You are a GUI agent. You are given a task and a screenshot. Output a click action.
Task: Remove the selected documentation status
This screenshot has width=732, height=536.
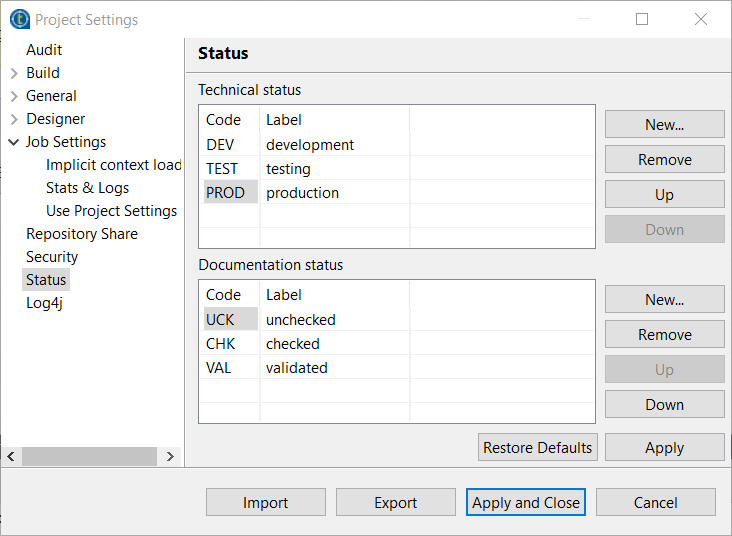664,335
